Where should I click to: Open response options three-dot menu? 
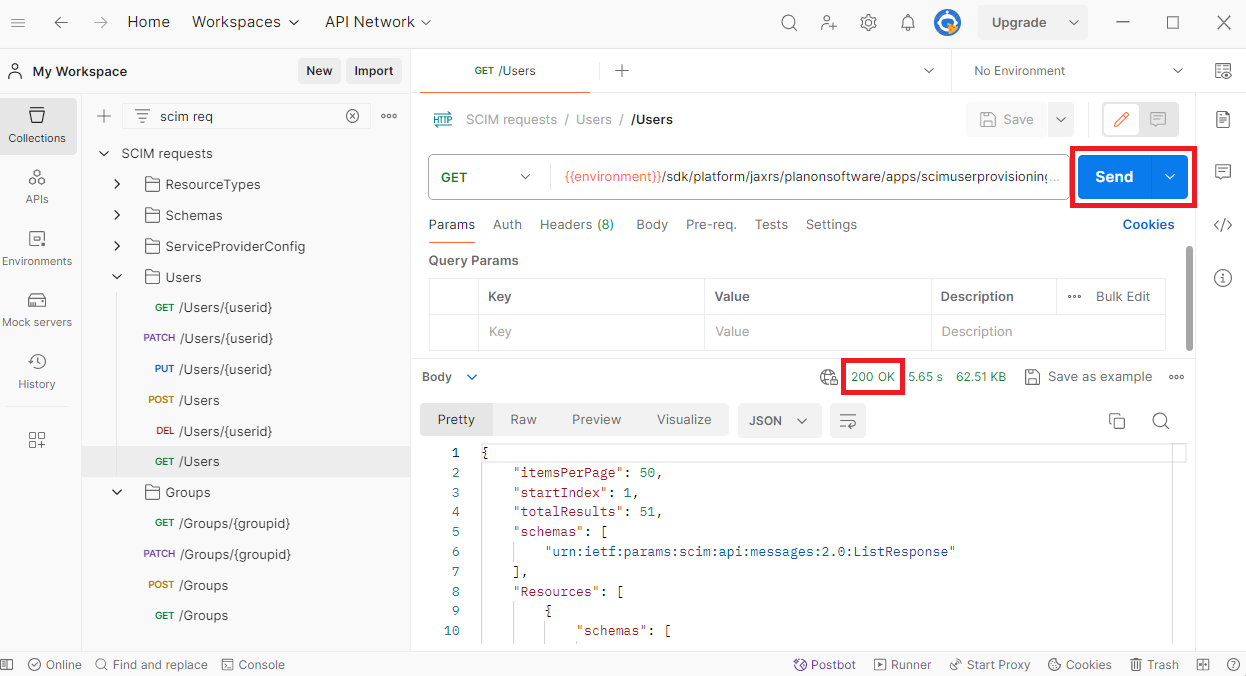click(x=1176, y=377)
